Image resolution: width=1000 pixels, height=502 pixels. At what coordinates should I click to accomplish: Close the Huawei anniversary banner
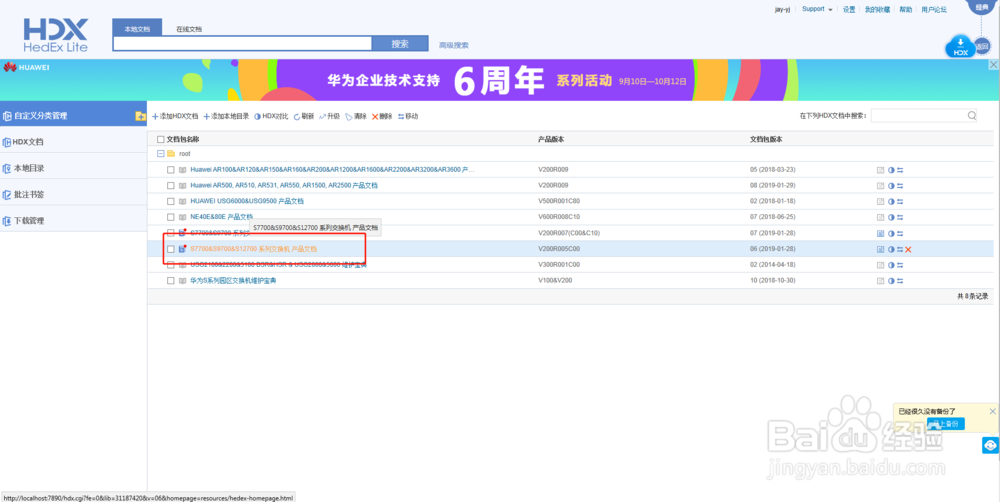(x=993, y=65)
